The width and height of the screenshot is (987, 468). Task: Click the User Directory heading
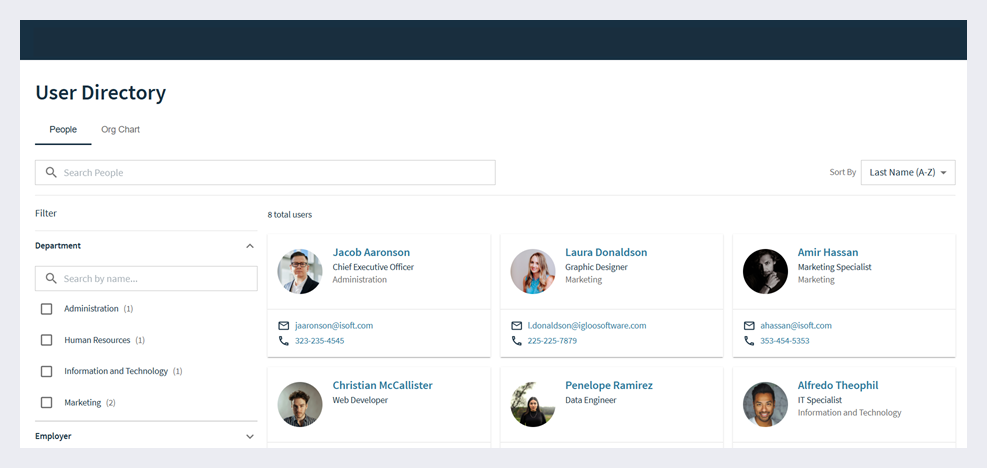(x=101, y=93)
